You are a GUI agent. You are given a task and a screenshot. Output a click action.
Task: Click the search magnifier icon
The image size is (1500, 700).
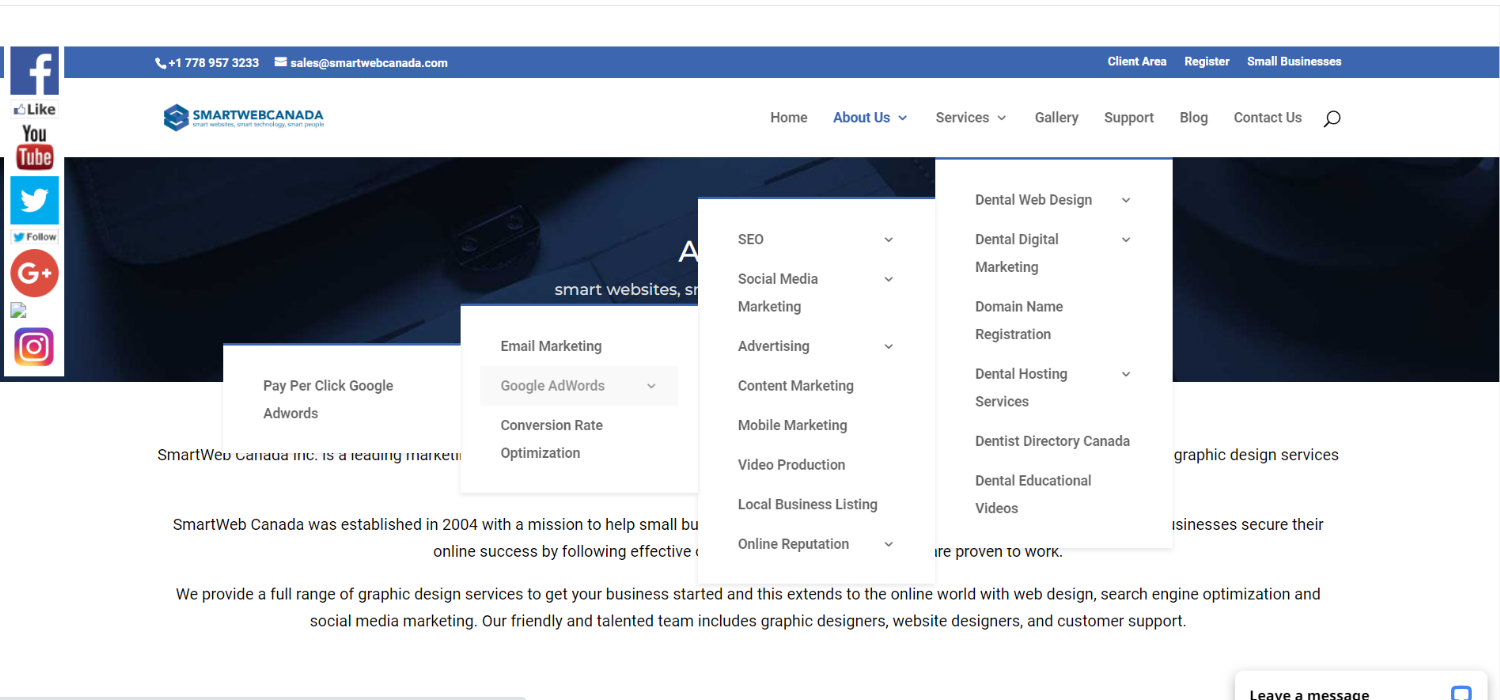[1331, 118]
